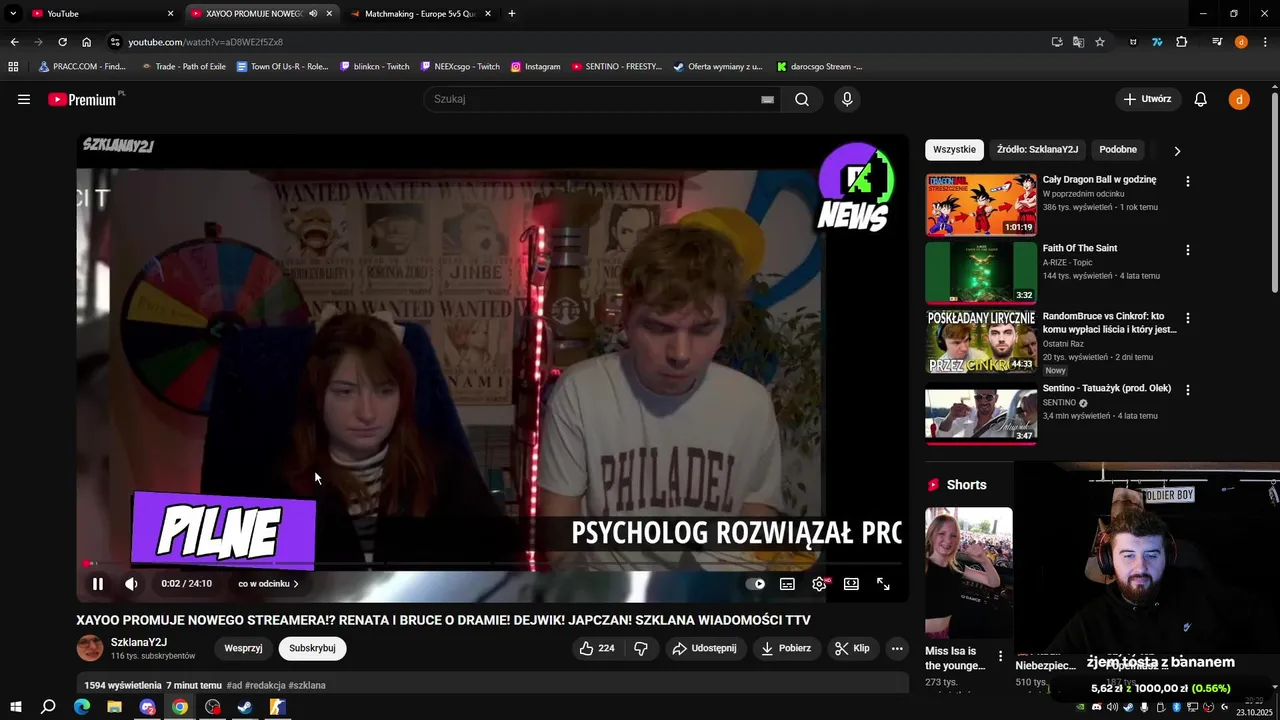Select the Podobne filter chip
1280x720 pixels.
(x=1118, y=150)
